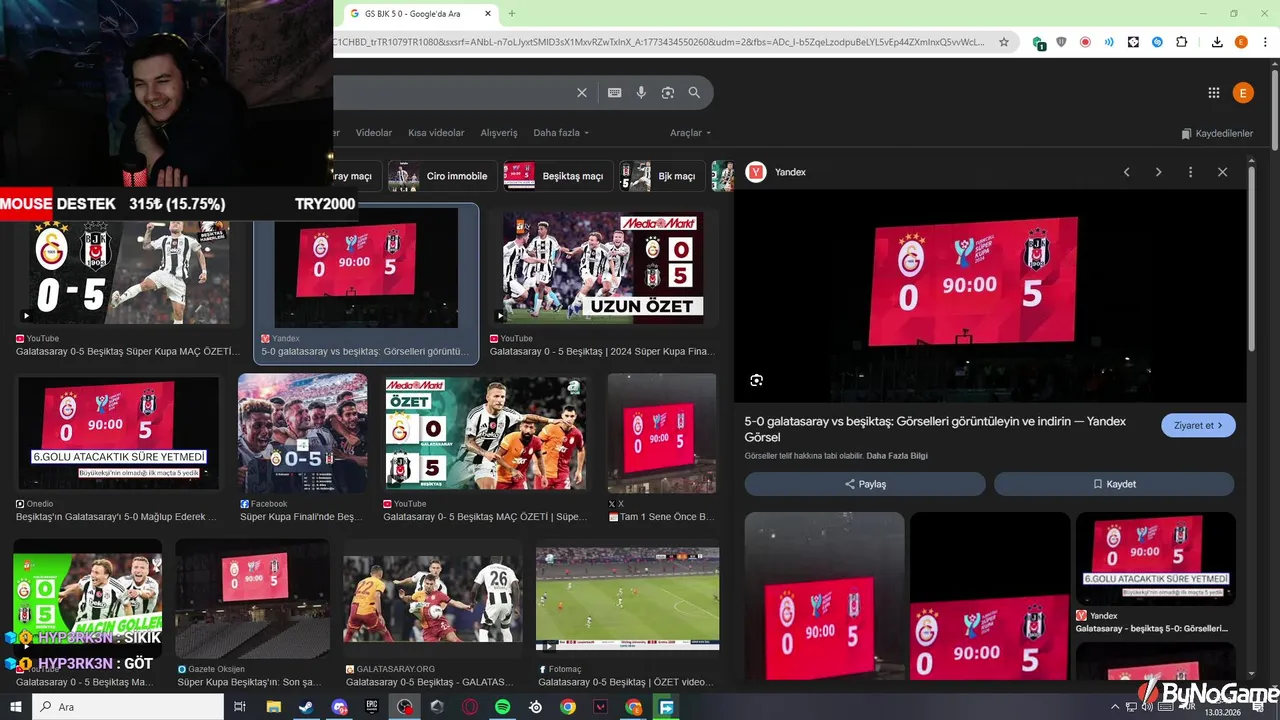Open Steam from the taskbar
The image size is (1280, 720).
tap(306, 707)
